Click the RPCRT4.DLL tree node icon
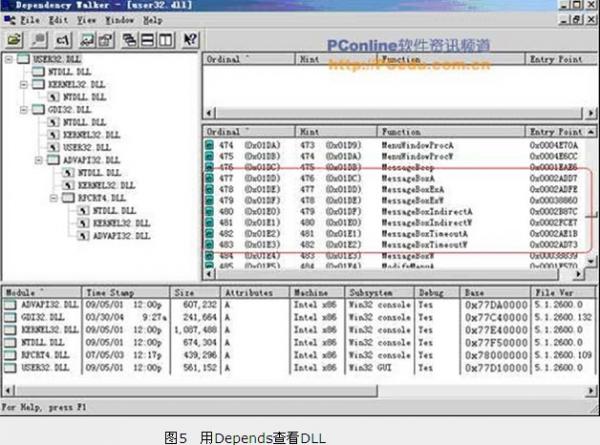This screenshot has height=445, width=600. [68, 198]
